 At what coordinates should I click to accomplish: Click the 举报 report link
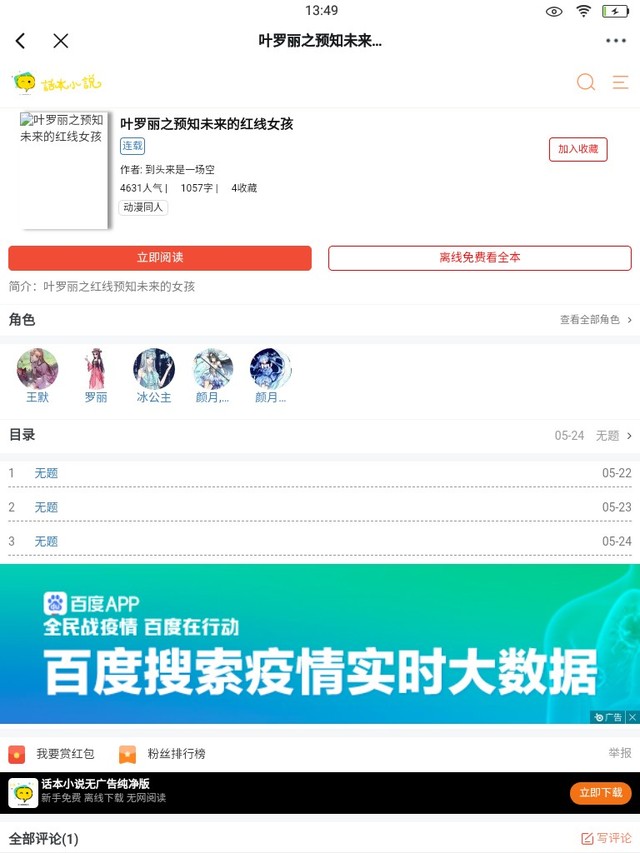pyautogui.click(x=620, y=753)
